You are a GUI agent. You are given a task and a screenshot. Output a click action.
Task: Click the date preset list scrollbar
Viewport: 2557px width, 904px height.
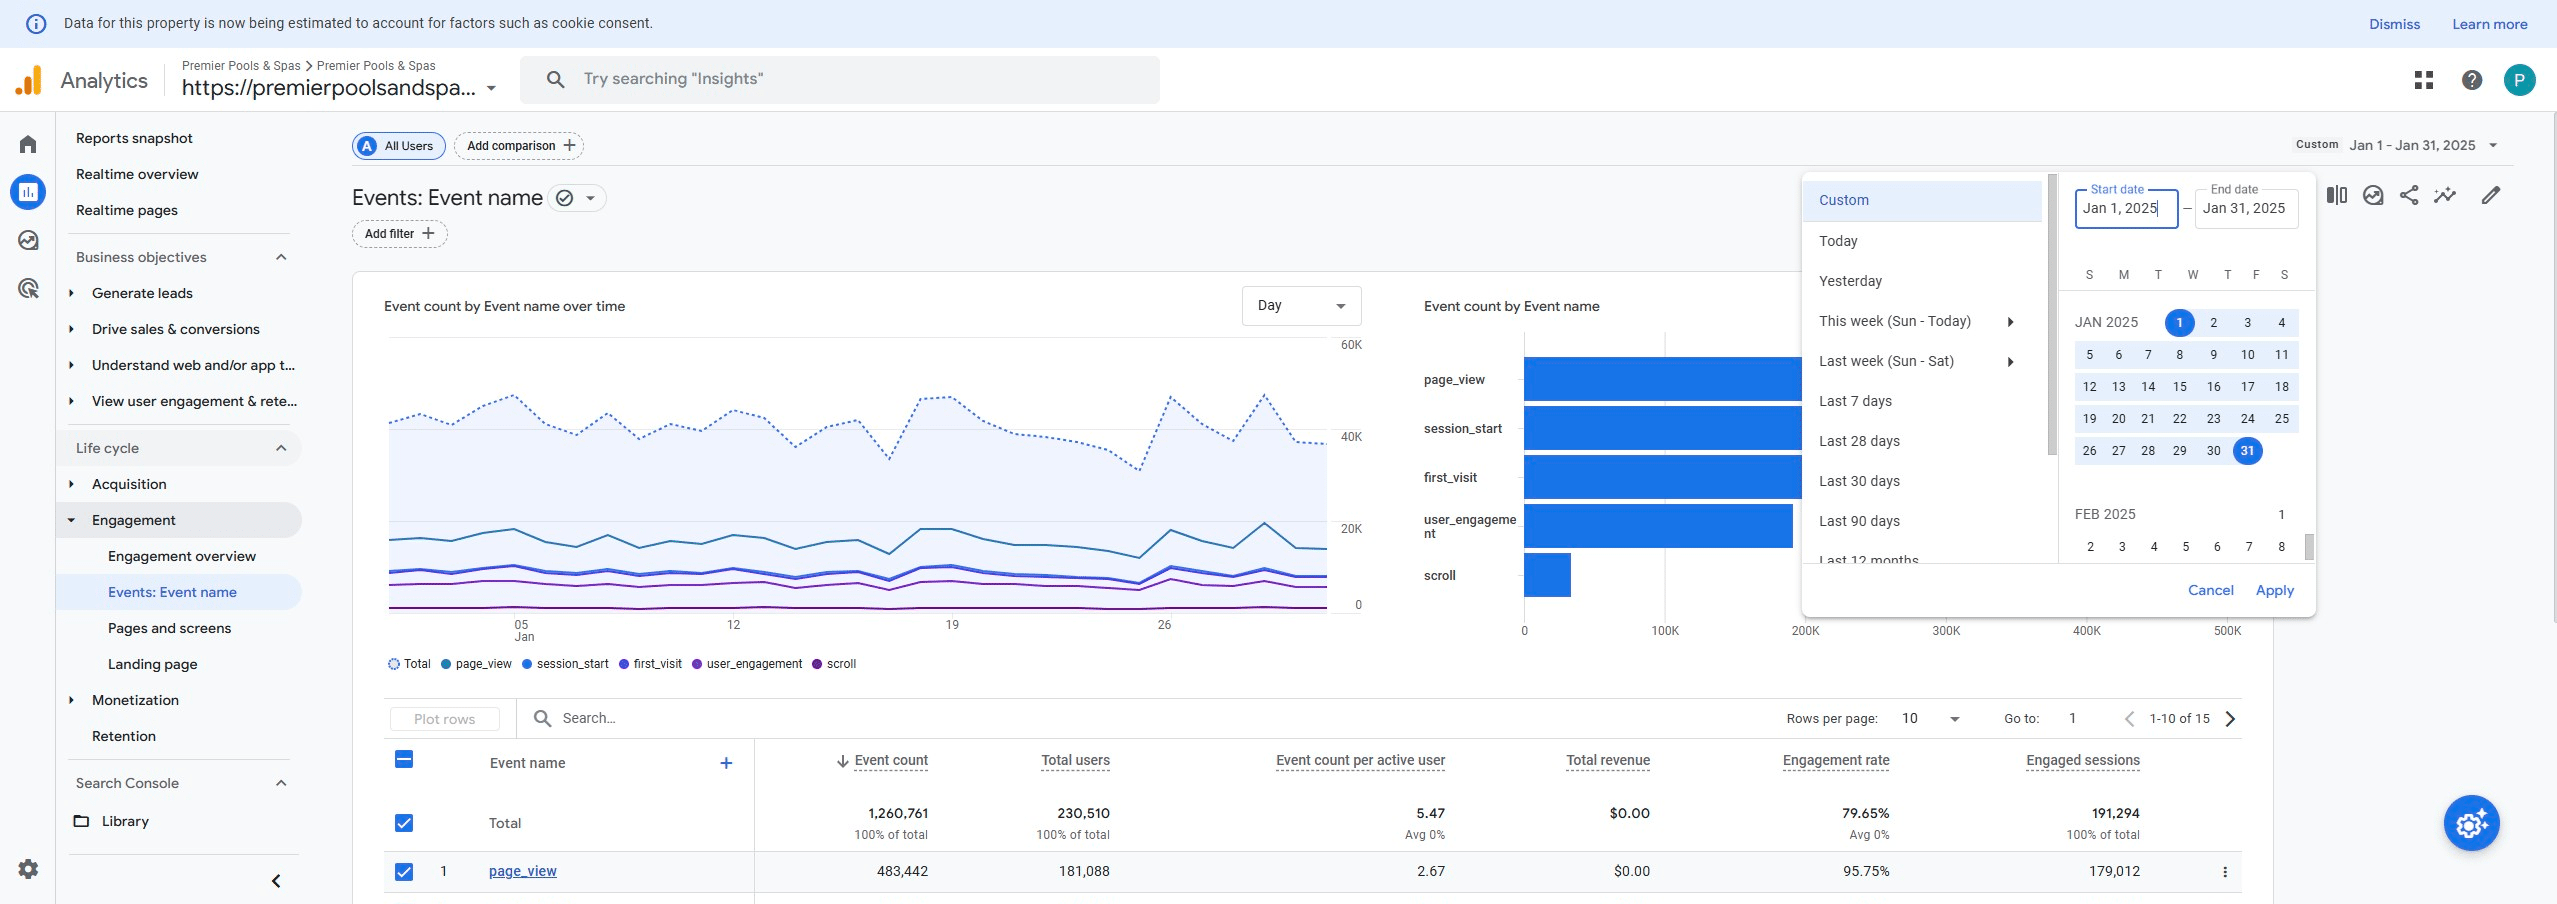pyautogui.click(x=2052, y=315)
